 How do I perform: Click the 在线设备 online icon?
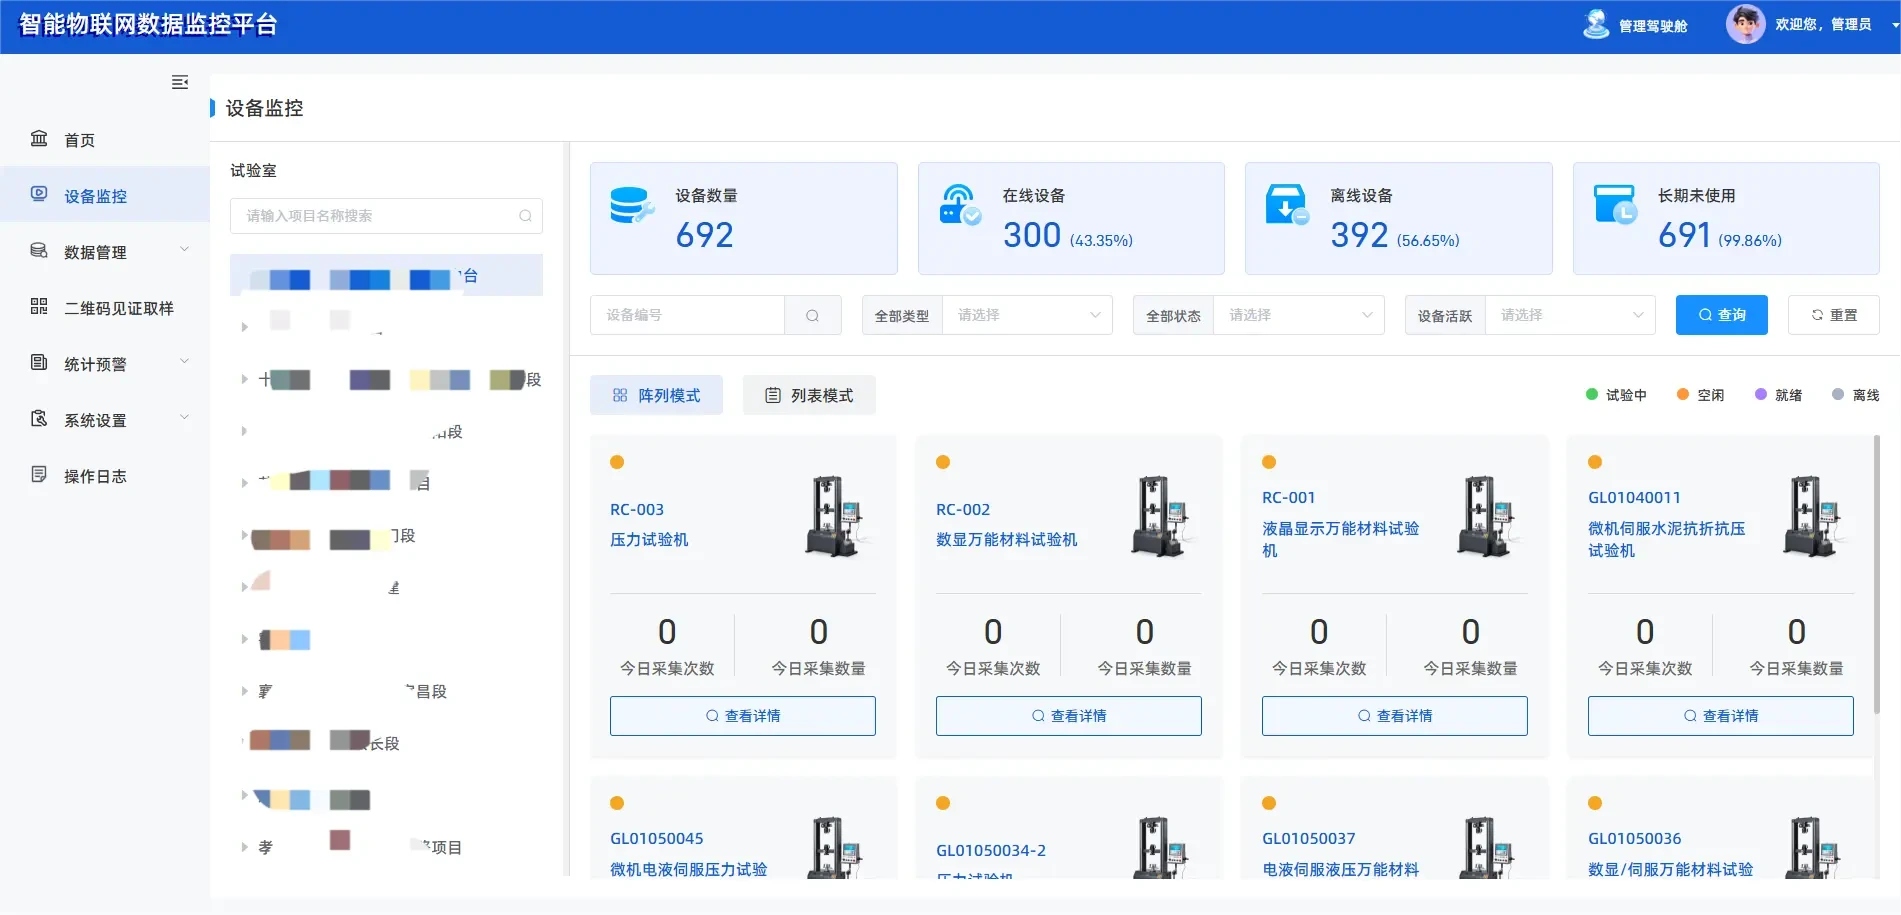coord(960,206)
